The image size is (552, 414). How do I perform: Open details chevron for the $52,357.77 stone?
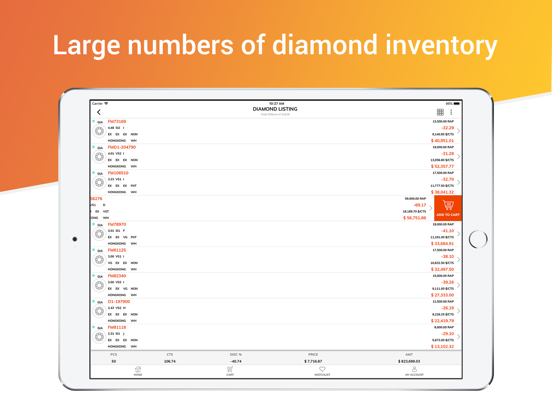tap(458, 157)
